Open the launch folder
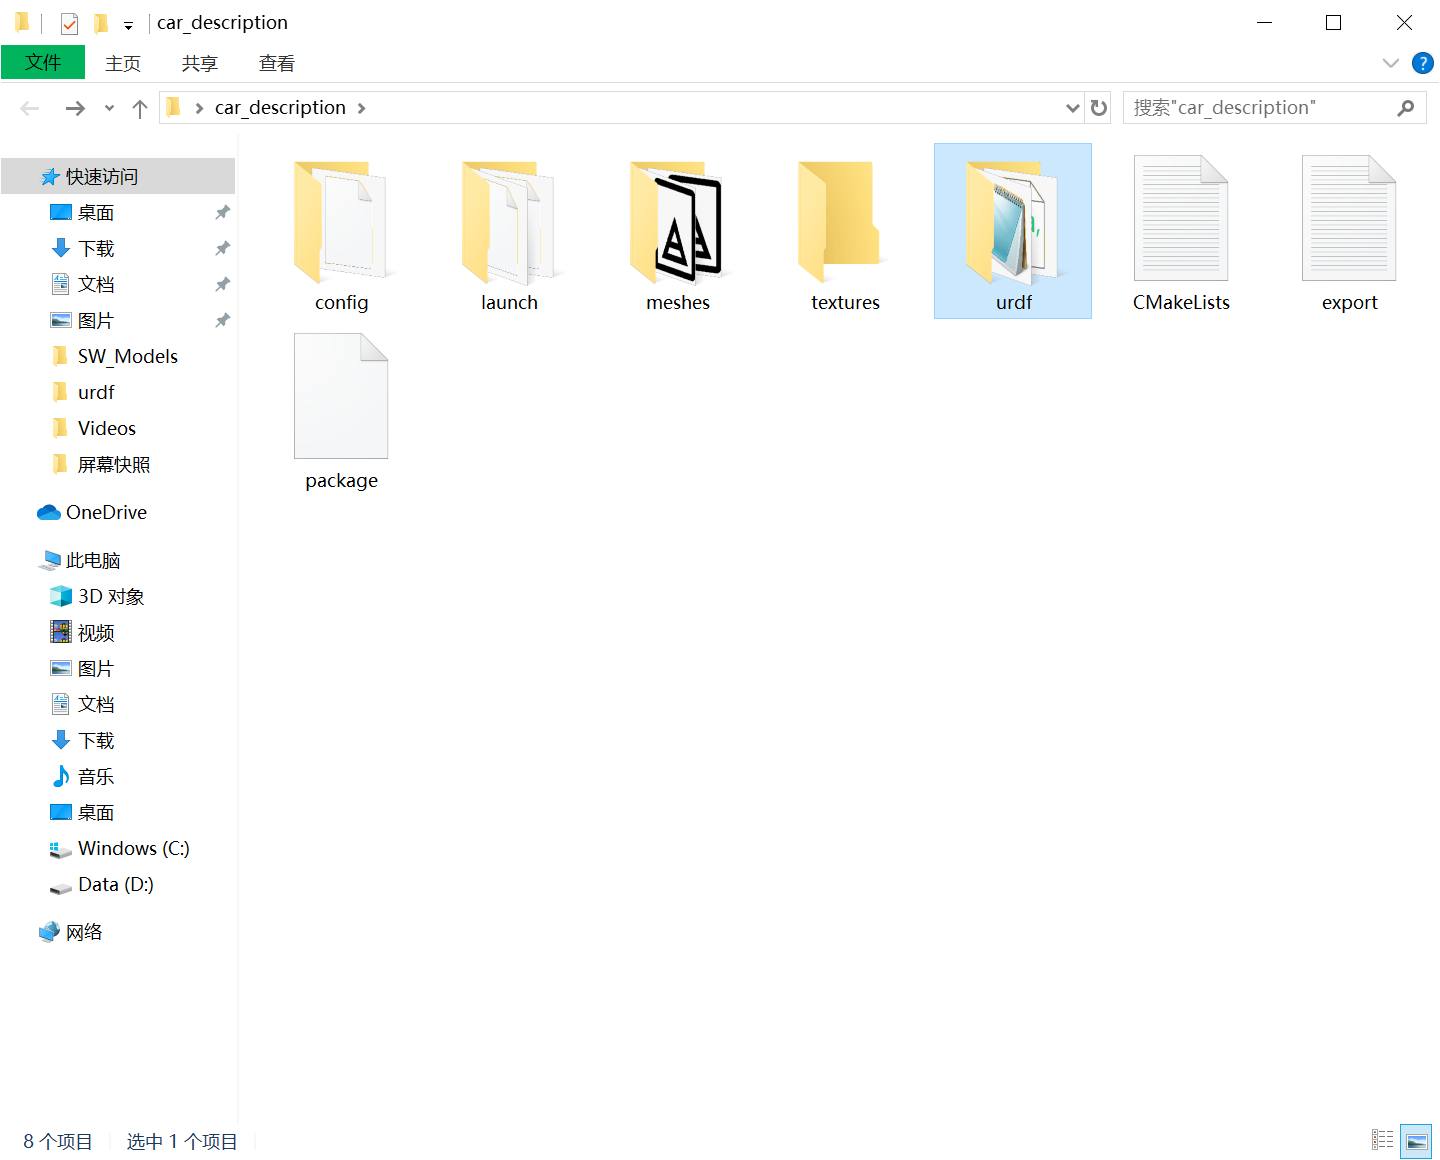Image resolution: width=1440 pixels, height=1160 pixels. (509, 232)
